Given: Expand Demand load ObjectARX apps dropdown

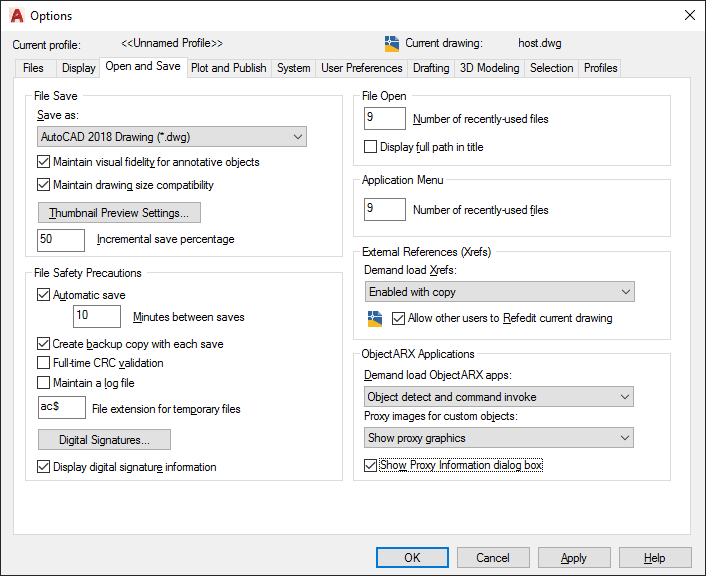Looking at the screenshot, I should click(x=500, y=397).
